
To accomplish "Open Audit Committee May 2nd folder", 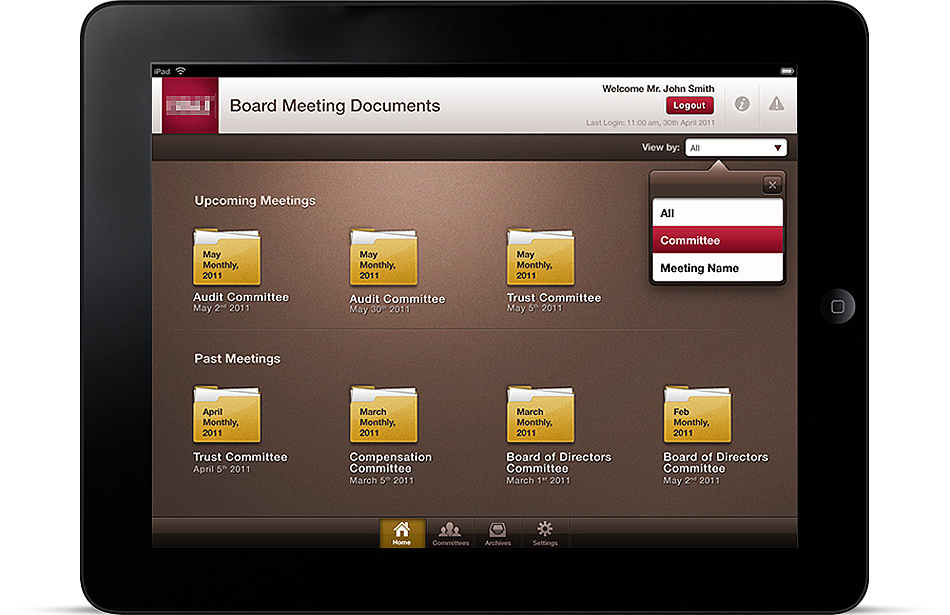I will (x=226, y=257).
